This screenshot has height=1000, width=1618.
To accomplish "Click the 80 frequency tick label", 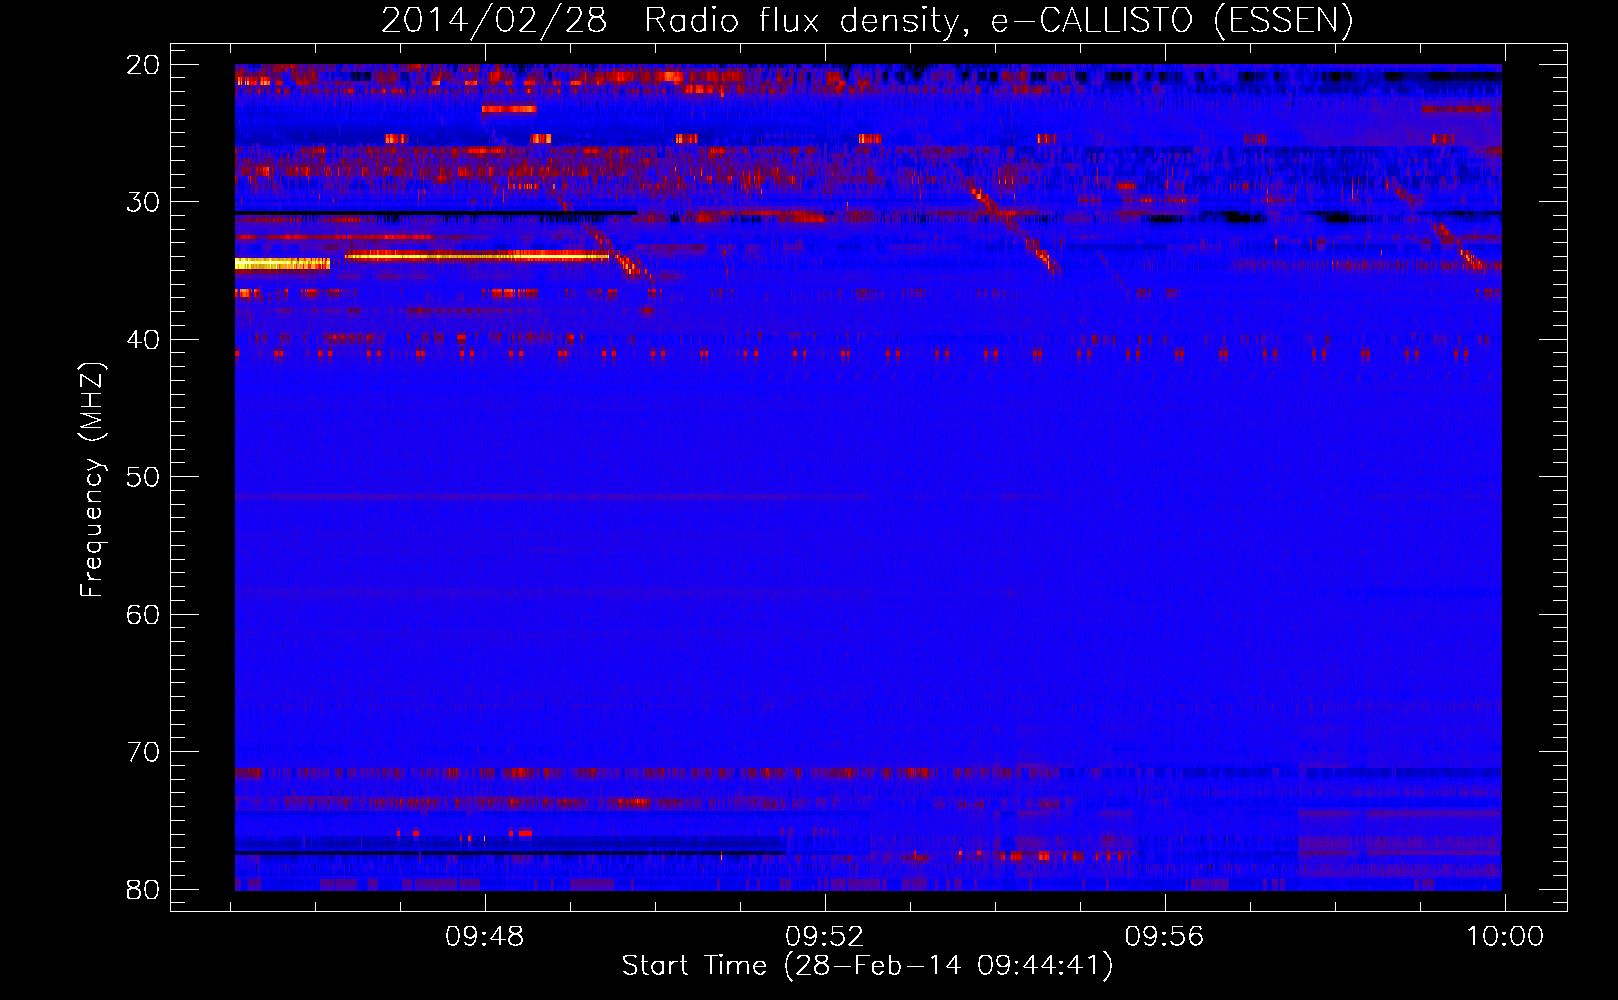I will (x=144, y=890).
